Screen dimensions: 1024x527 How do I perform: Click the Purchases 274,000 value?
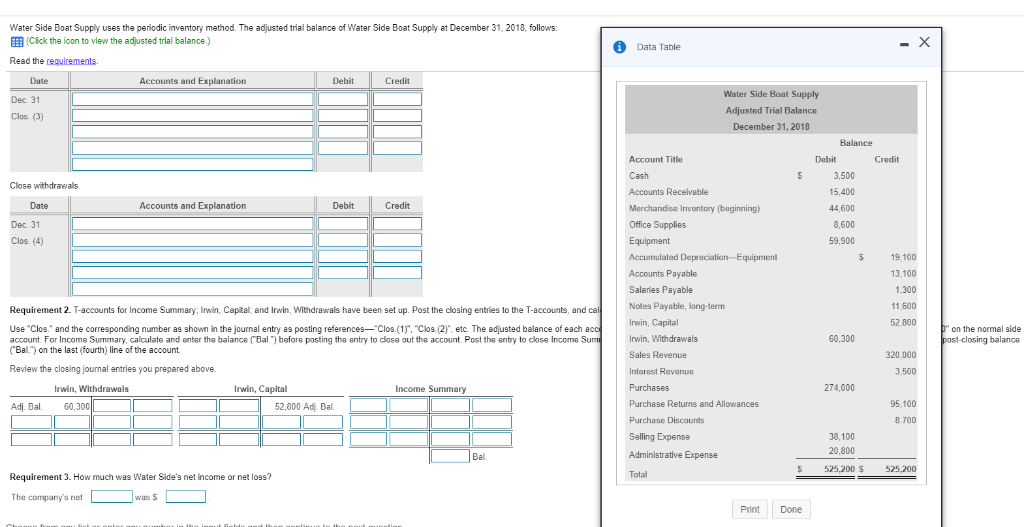click(x=839, y=388)
